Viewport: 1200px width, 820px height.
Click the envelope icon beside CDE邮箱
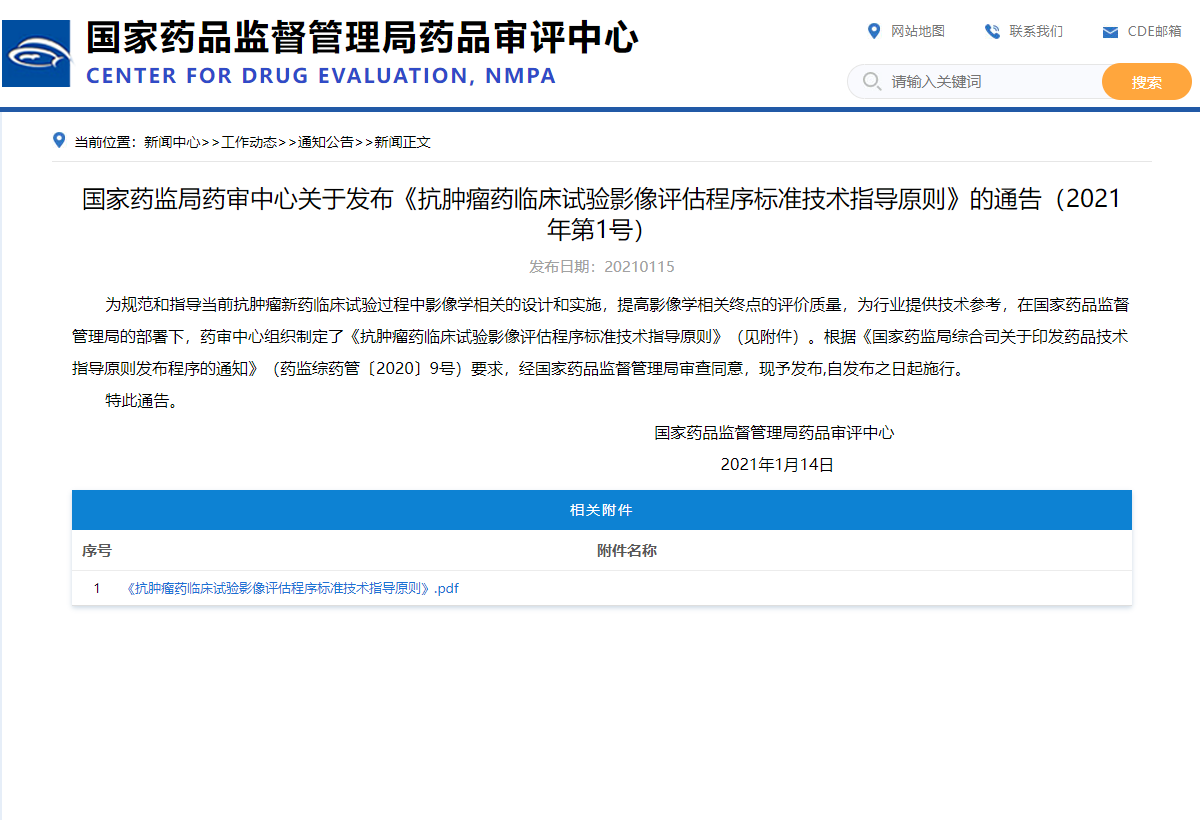tap(1110, 32)
